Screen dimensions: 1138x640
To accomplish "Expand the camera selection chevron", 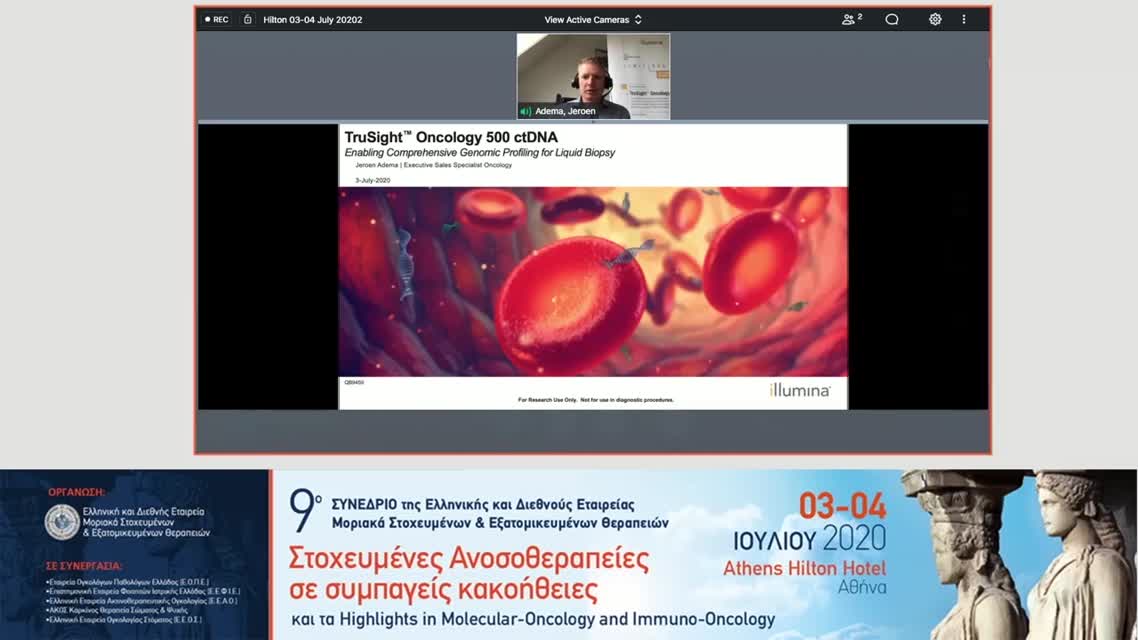I will tap(640, 18).
